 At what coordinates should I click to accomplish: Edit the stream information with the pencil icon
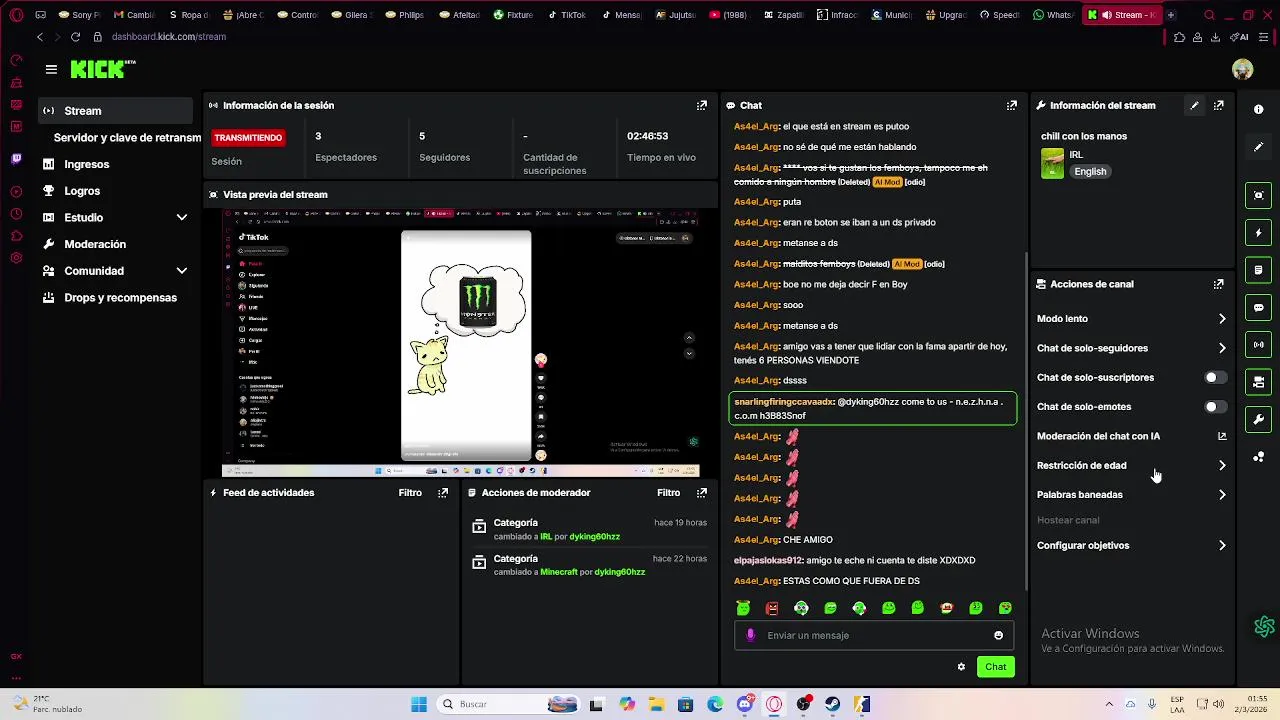[1194, 105]
